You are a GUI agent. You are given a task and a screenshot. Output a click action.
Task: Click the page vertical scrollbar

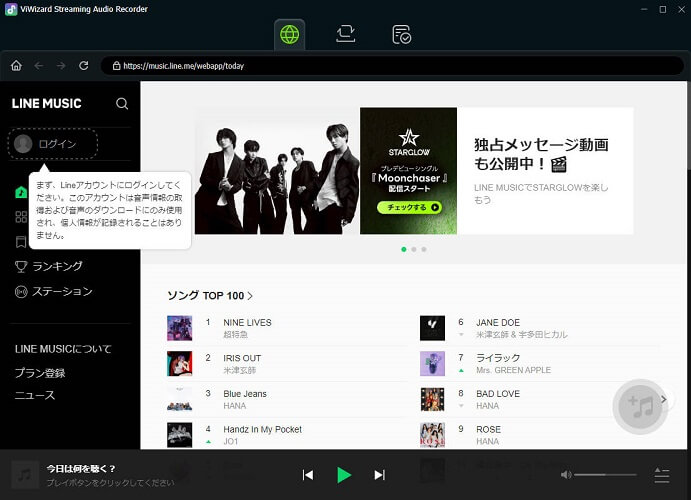coord(689,264)
